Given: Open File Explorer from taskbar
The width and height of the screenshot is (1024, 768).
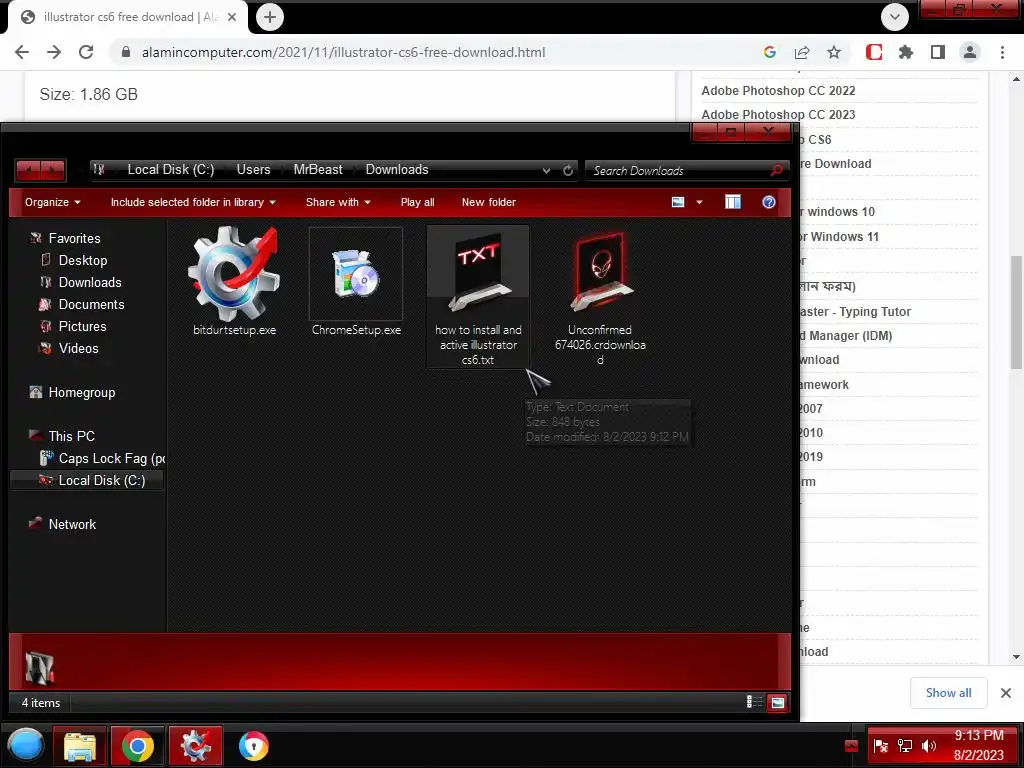Looking at the screenshot, I should coord(80,746).
